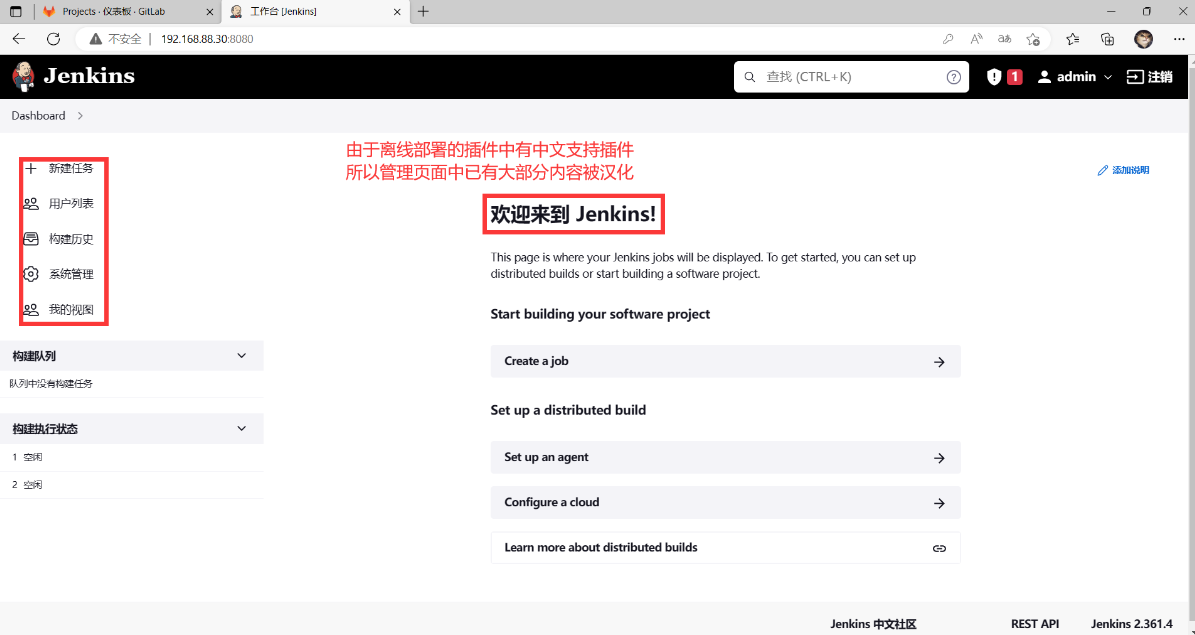
Task: Click the link icon on Learn more row
Action: (939, 548)
